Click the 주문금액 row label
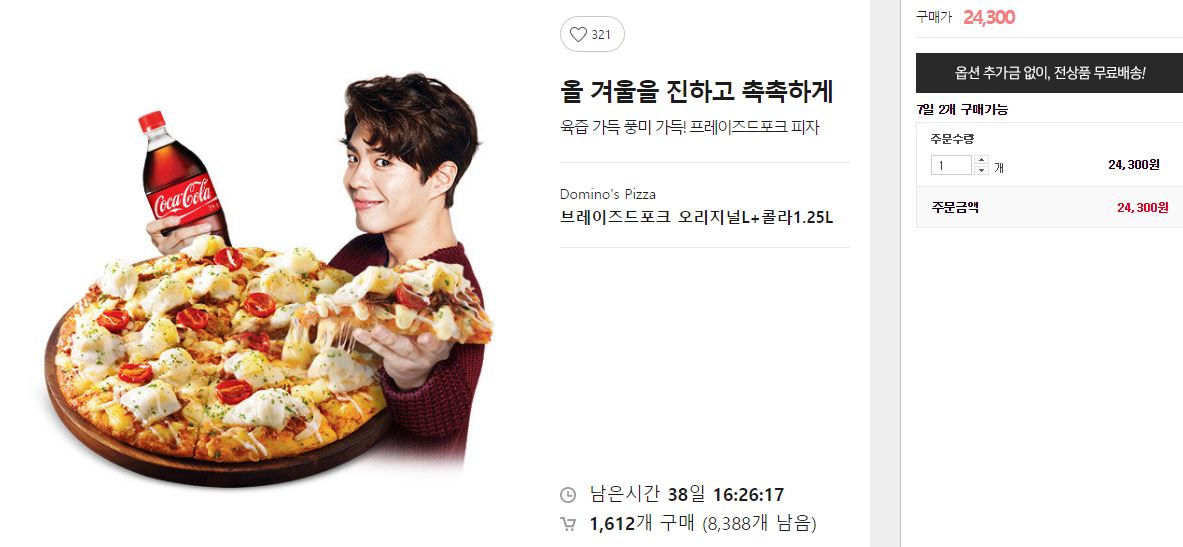This screenshot has width=1183, height=547. click(954, 207)
